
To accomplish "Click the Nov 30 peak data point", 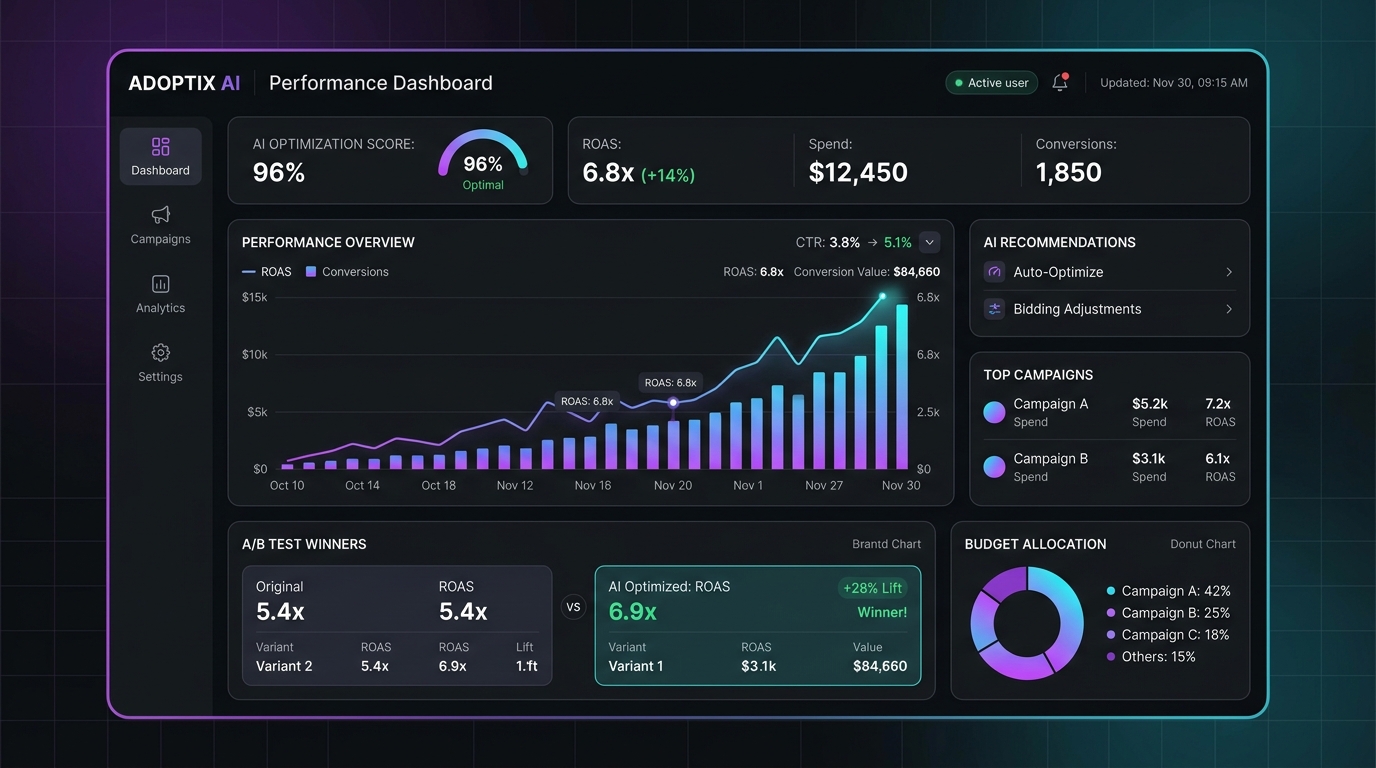I will point(882,297).
